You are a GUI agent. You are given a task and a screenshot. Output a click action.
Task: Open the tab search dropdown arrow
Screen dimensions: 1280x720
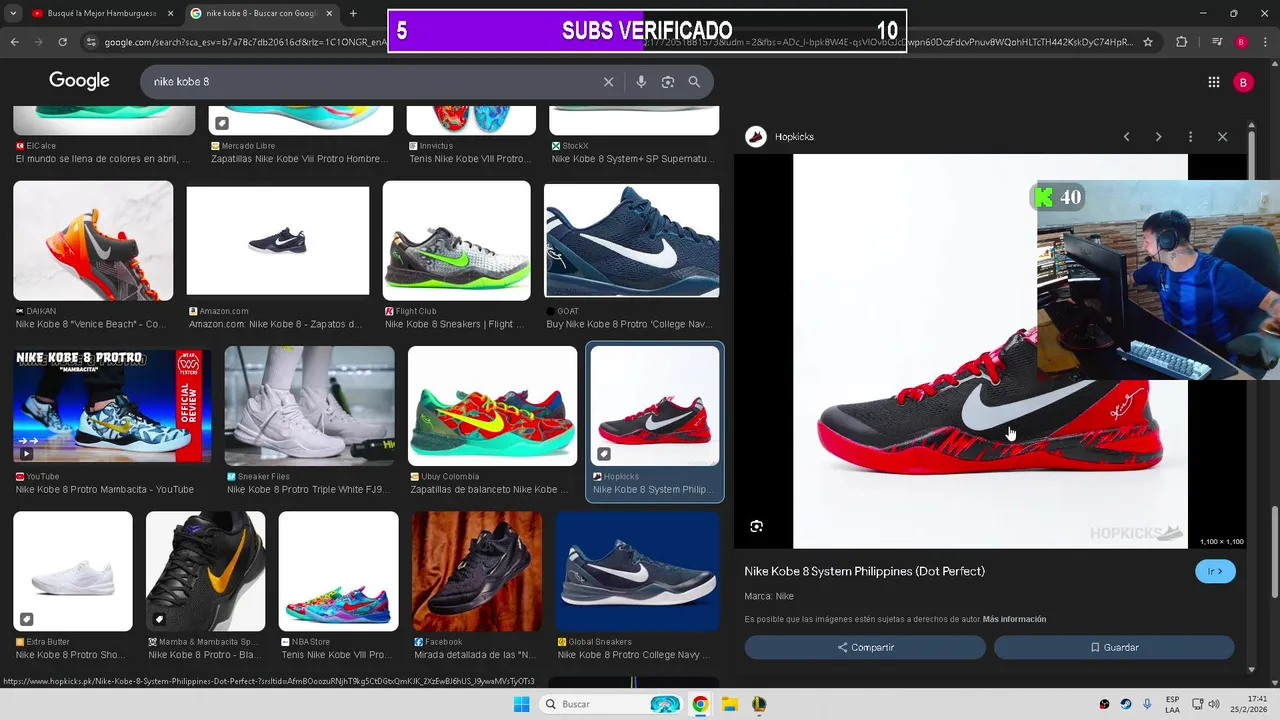tap(13, 13)
